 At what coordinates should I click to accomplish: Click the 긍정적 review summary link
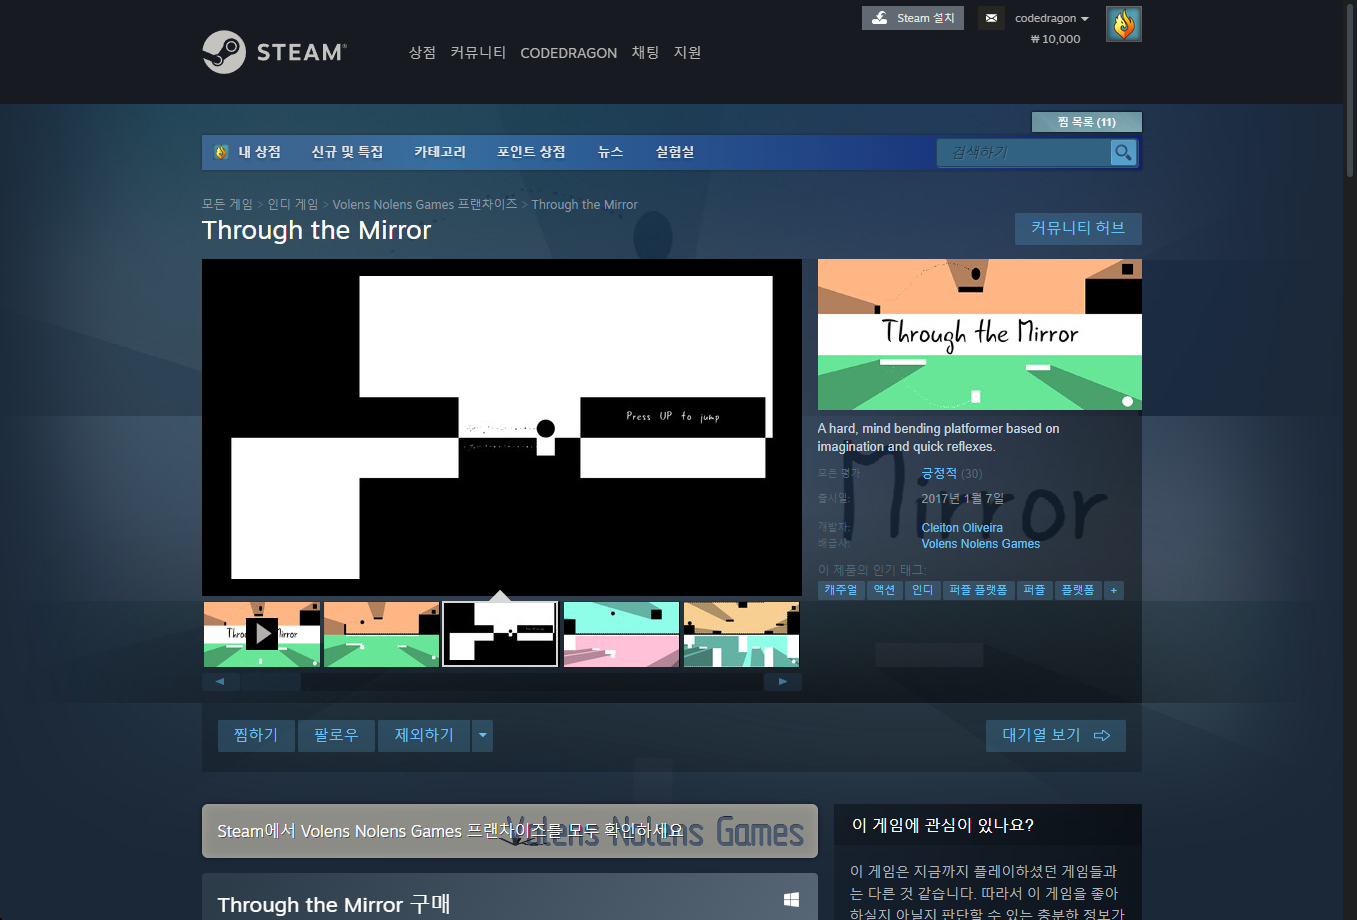tap(939, 473)
